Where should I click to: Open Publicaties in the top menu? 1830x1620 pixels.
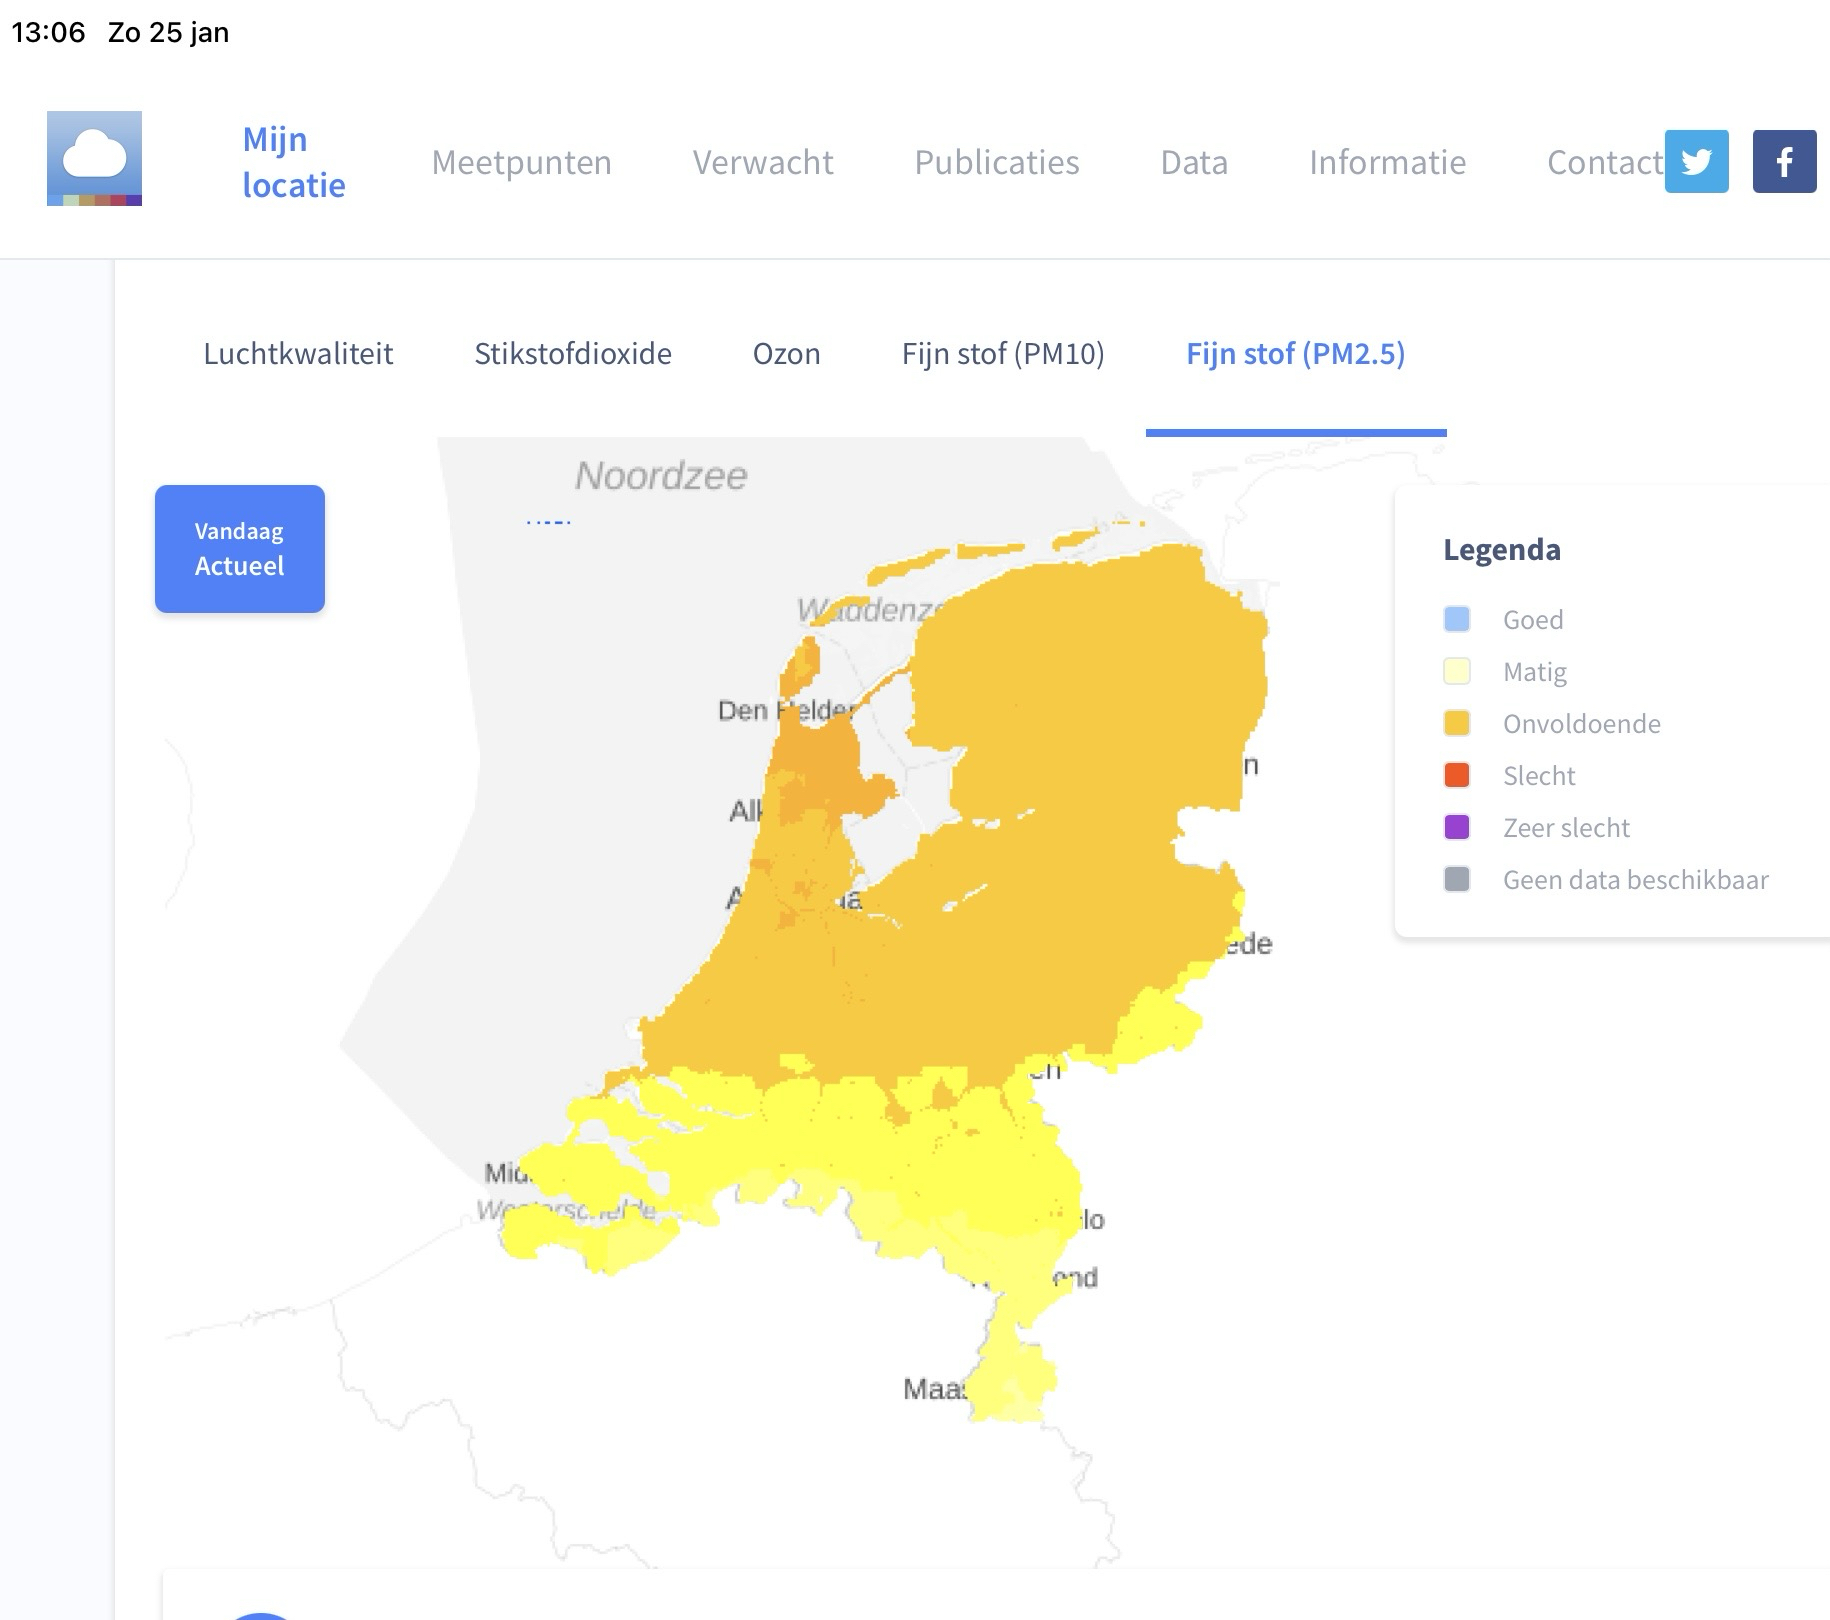coord(996,162)
